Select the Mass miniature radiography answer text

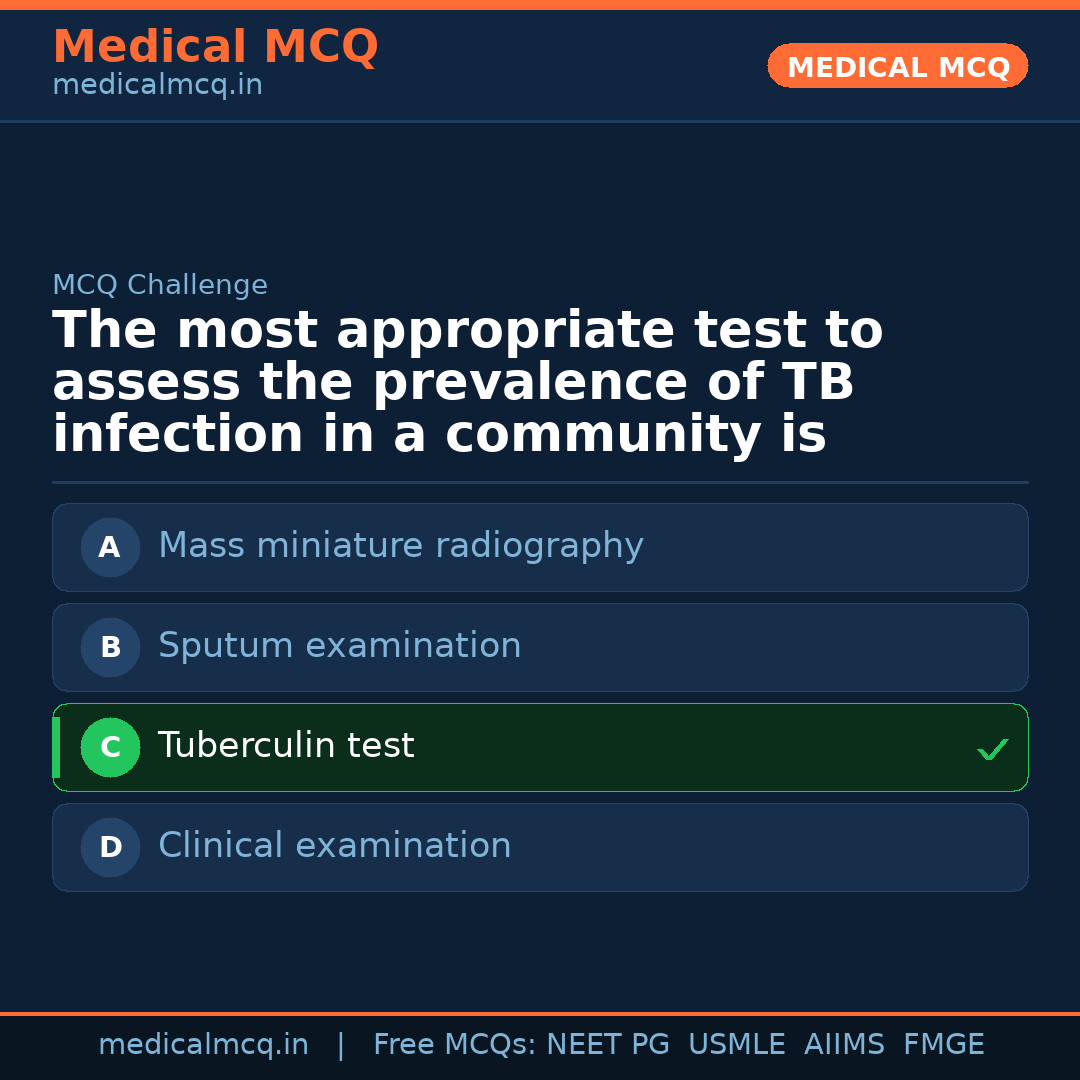[400, 546]
